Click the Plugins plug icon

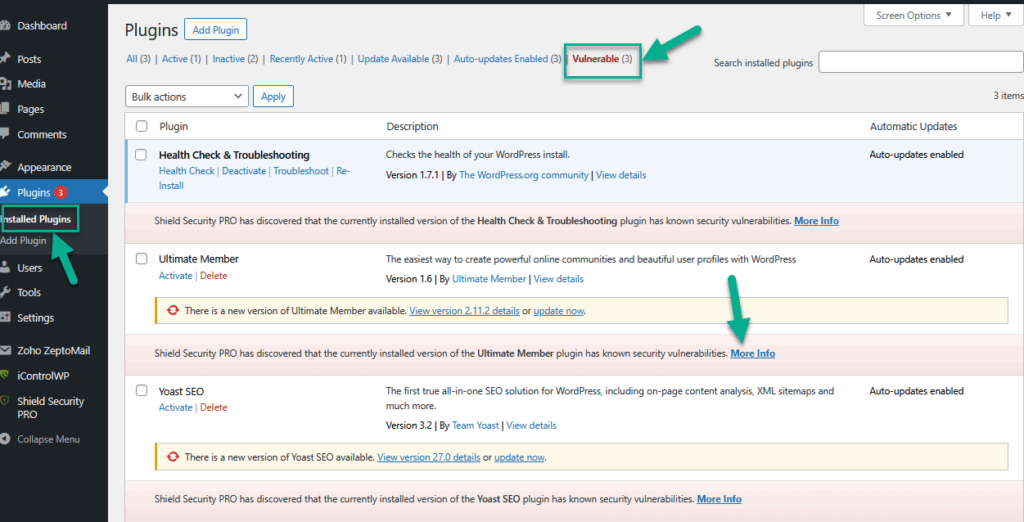click(x=5, y=192)
